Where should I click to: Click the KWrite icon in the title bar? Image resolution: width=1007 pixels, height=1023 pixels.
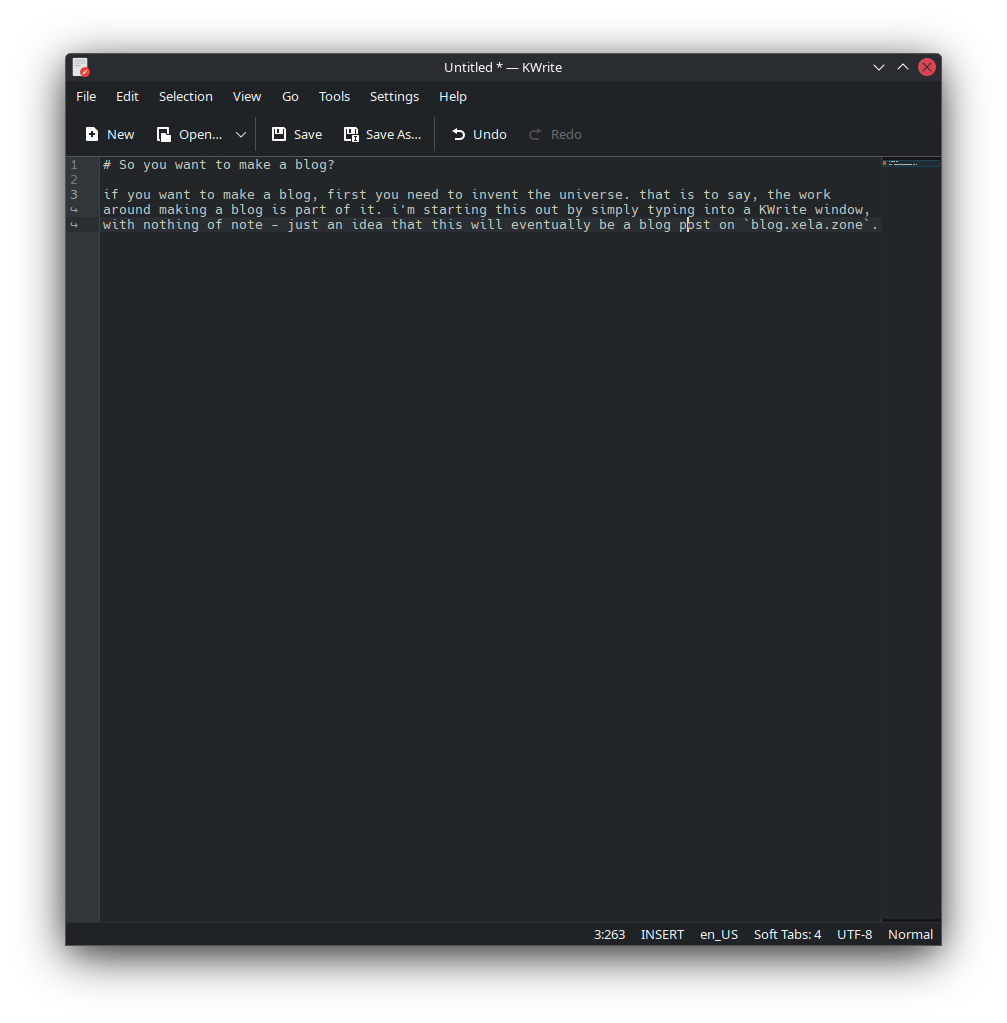click(80, 67)
